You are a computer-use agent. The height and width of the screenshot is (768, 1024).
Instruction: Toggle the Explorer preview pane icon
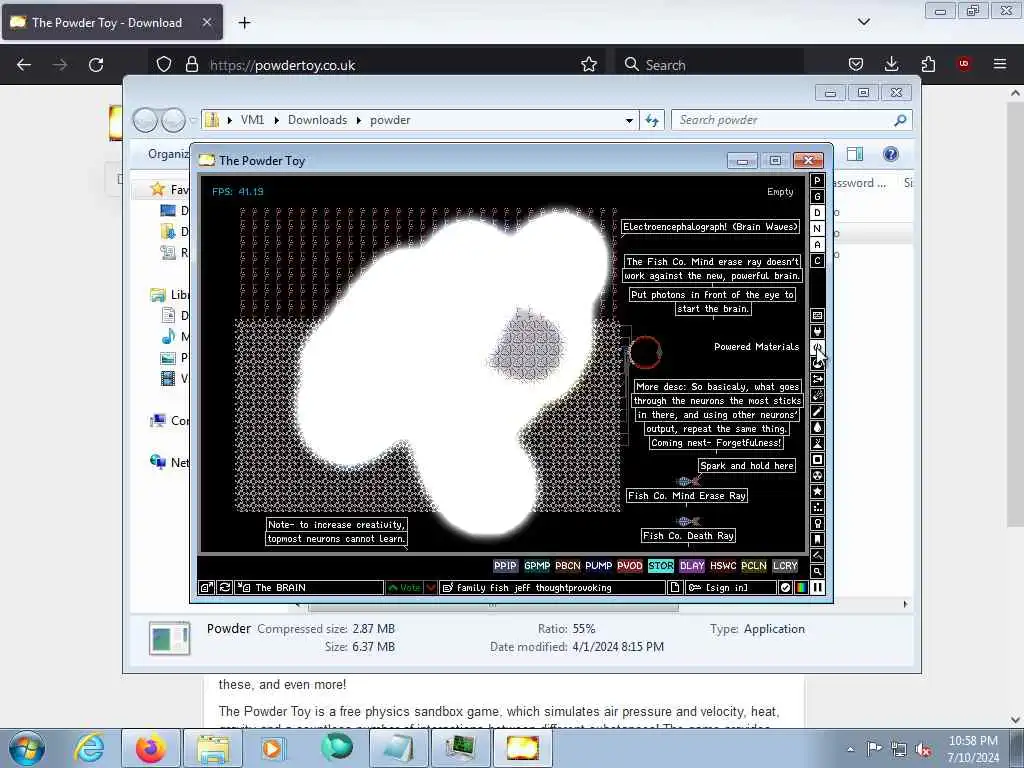(855, 154)
